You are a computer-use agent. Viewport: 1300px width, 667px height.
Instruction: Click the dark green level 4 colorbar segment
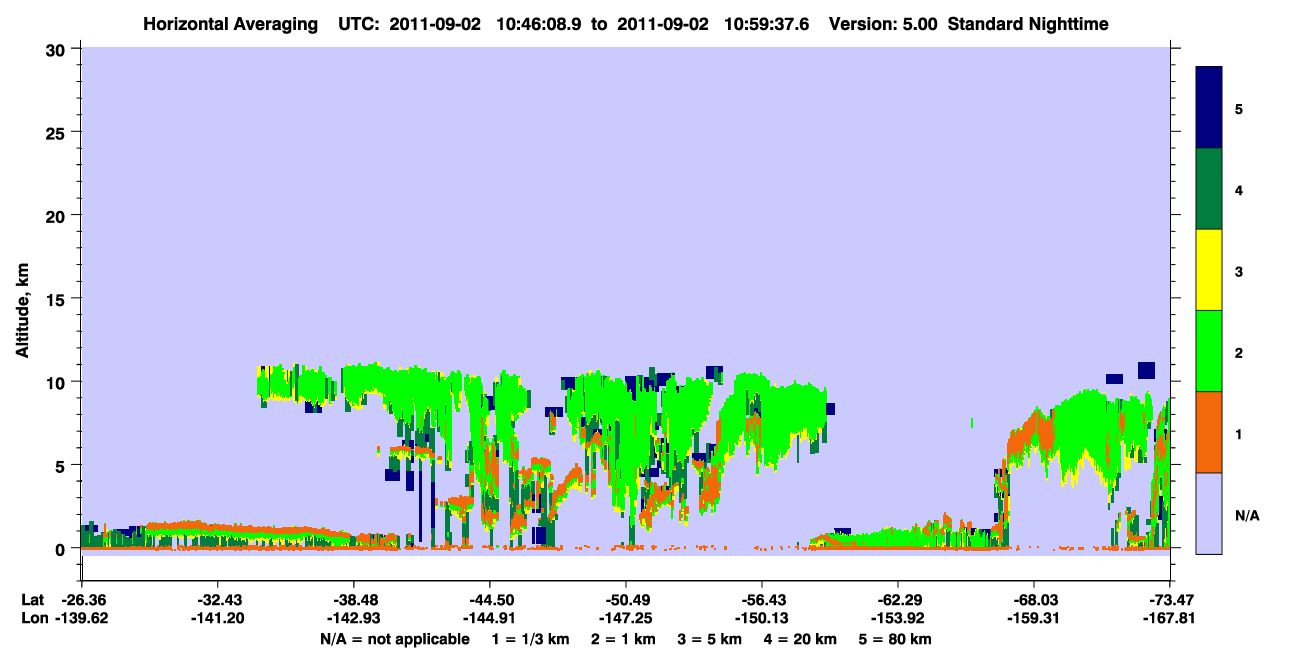[x=1209, y=189]
